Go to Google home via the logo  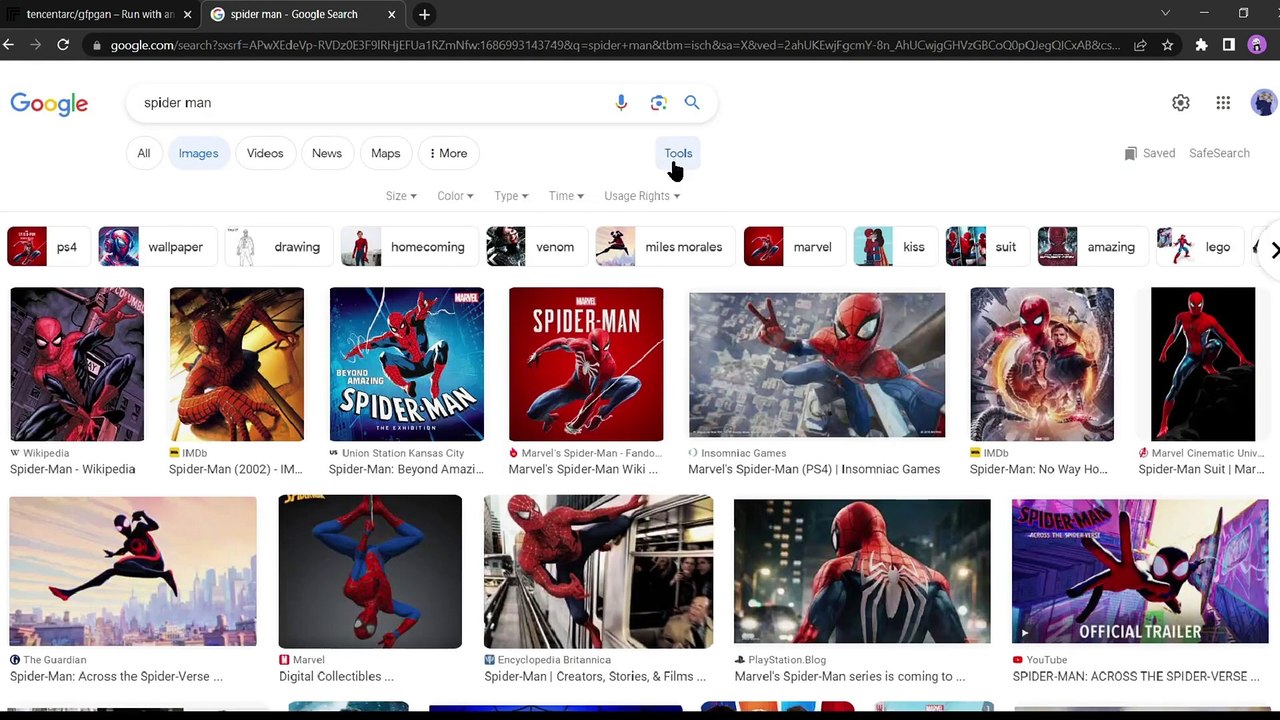(49, 104)
